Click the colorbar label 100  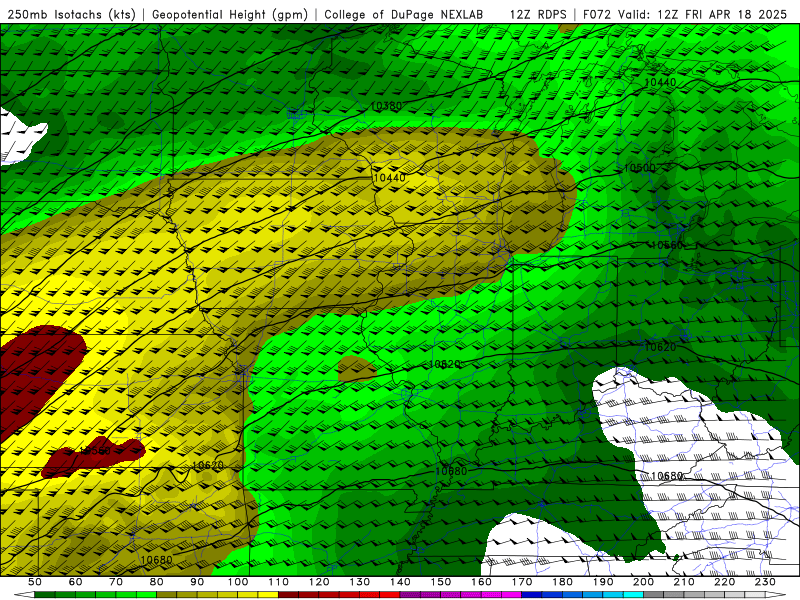[238, 582]
